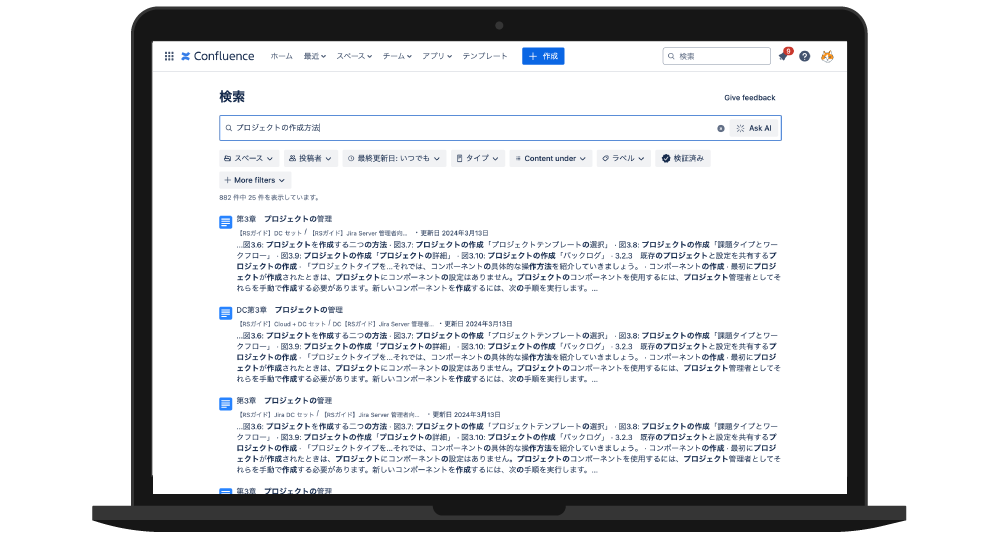This screenshot has width=1000, height=538.
Task: Click the blue 作成 button
Action: pyautogui.click(x=543, y=56)
